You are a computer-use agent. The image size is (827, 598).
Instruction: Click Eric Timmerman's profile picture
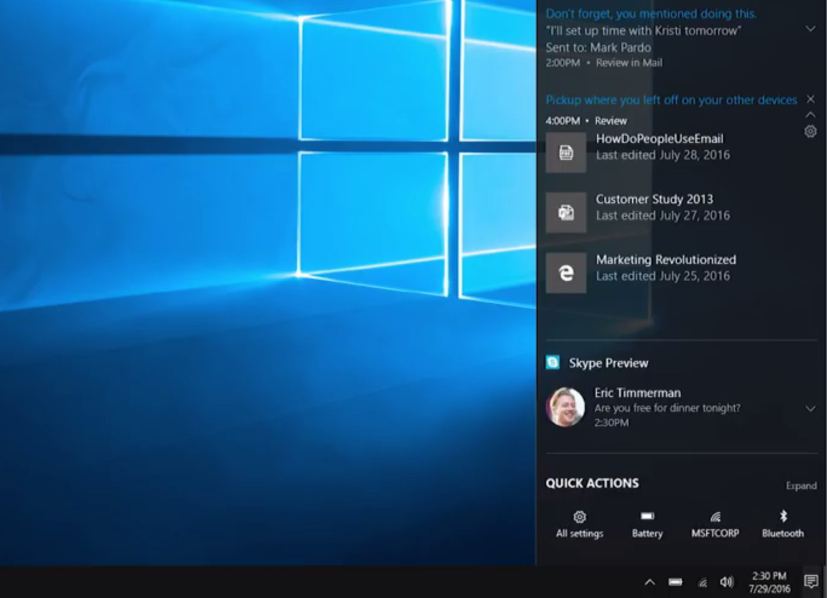tap(565, 407)
